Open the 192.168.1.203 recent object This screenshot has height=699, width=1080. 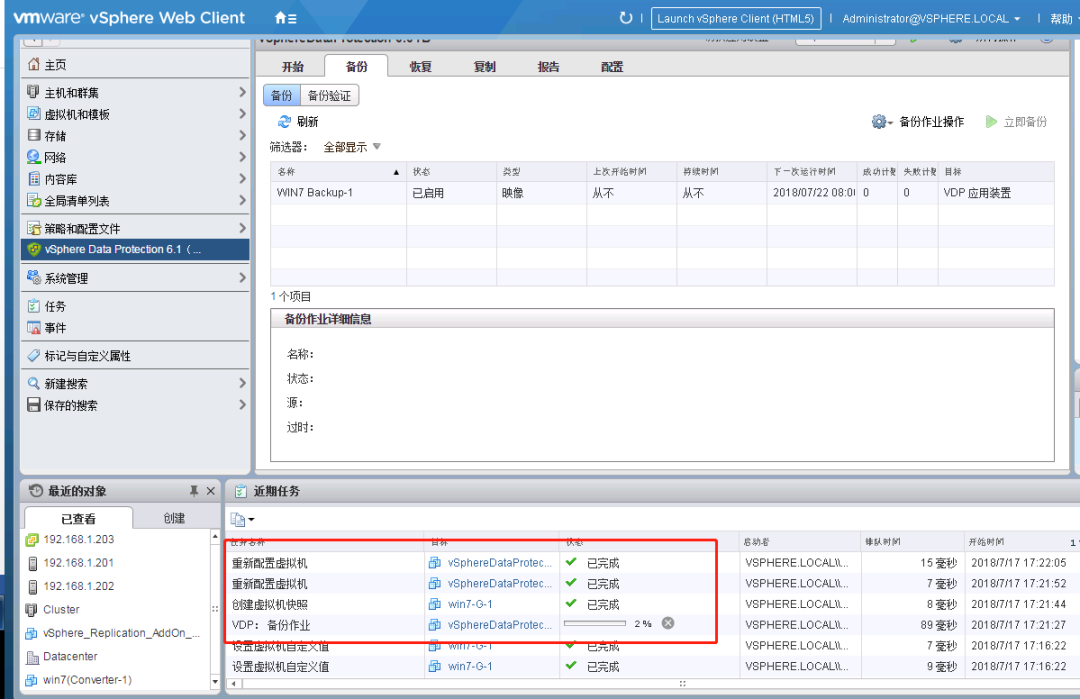tap(79, 539)
